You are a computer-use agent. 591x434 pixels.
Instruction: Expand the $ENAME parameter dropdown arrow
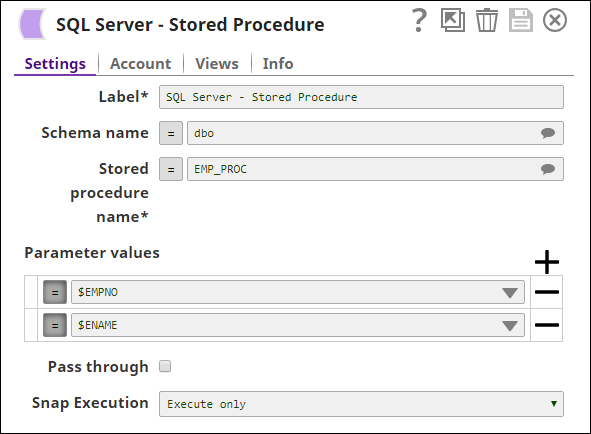[510, 325]
